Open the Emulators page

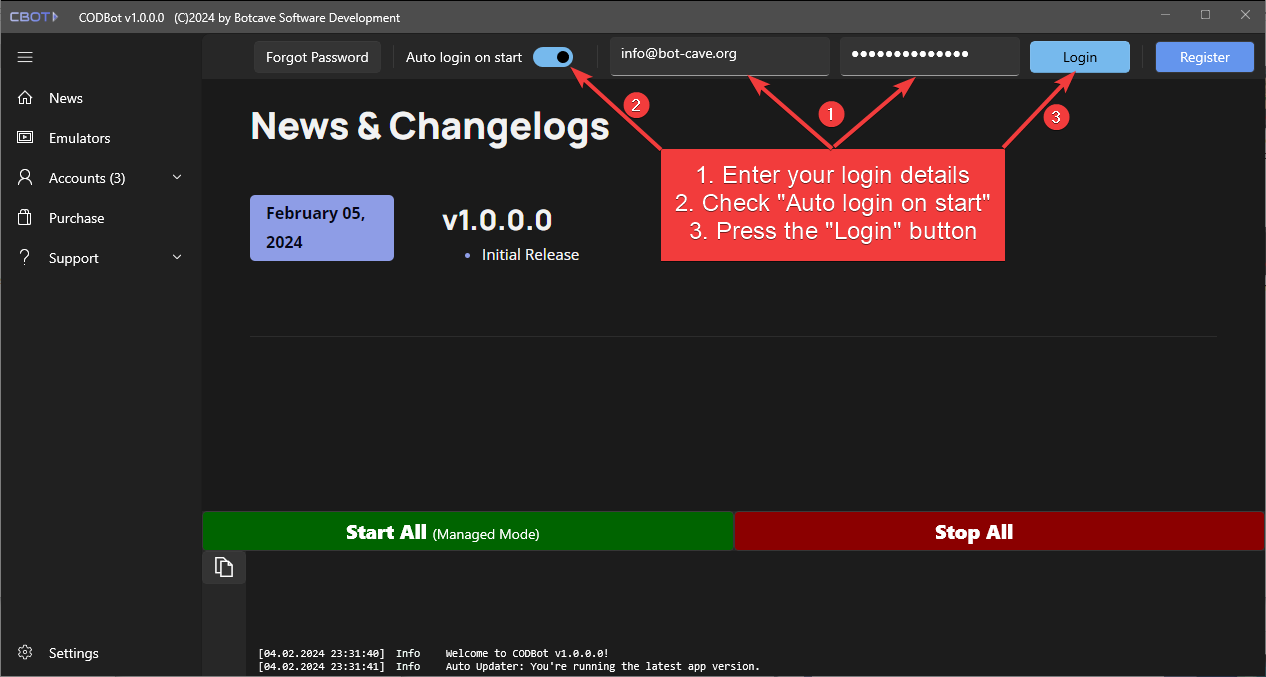click(79, 138)
